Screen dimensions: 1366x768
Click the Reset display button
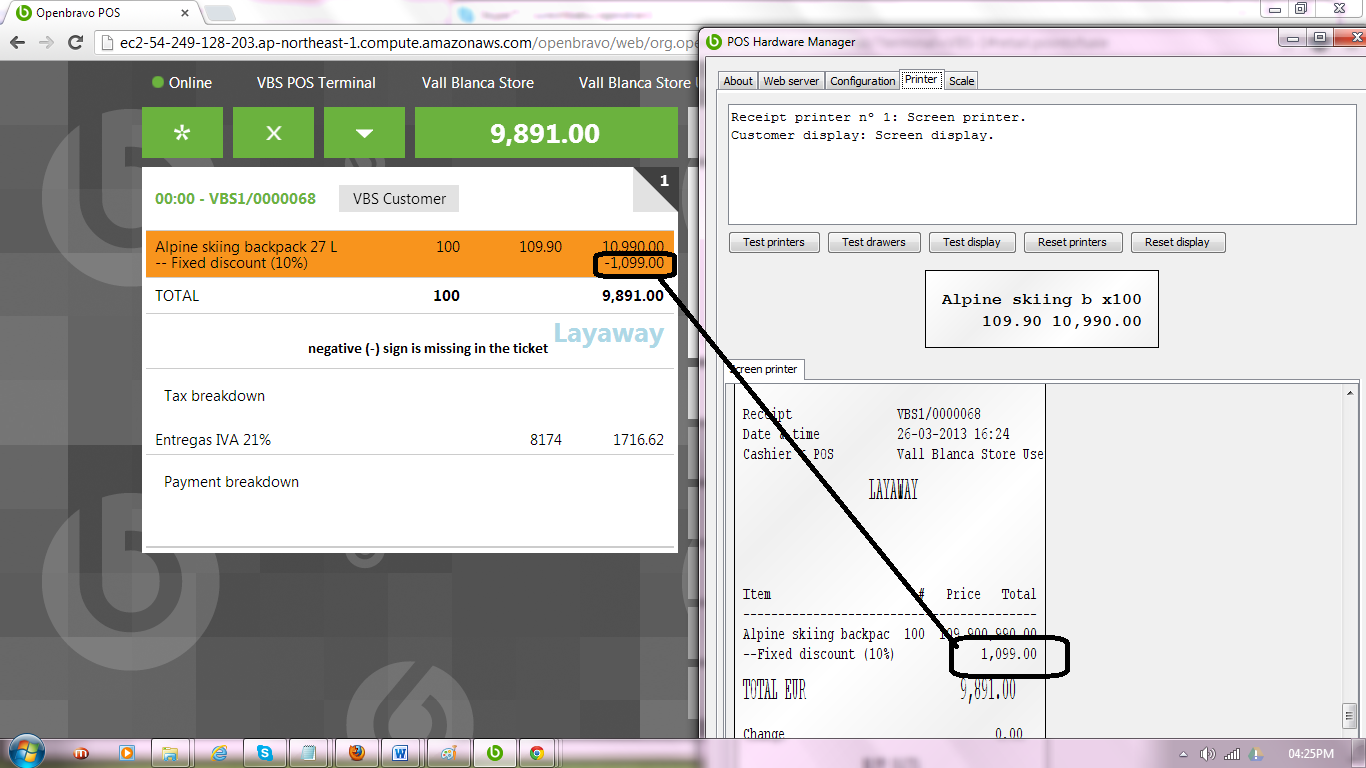[1177, 242]
